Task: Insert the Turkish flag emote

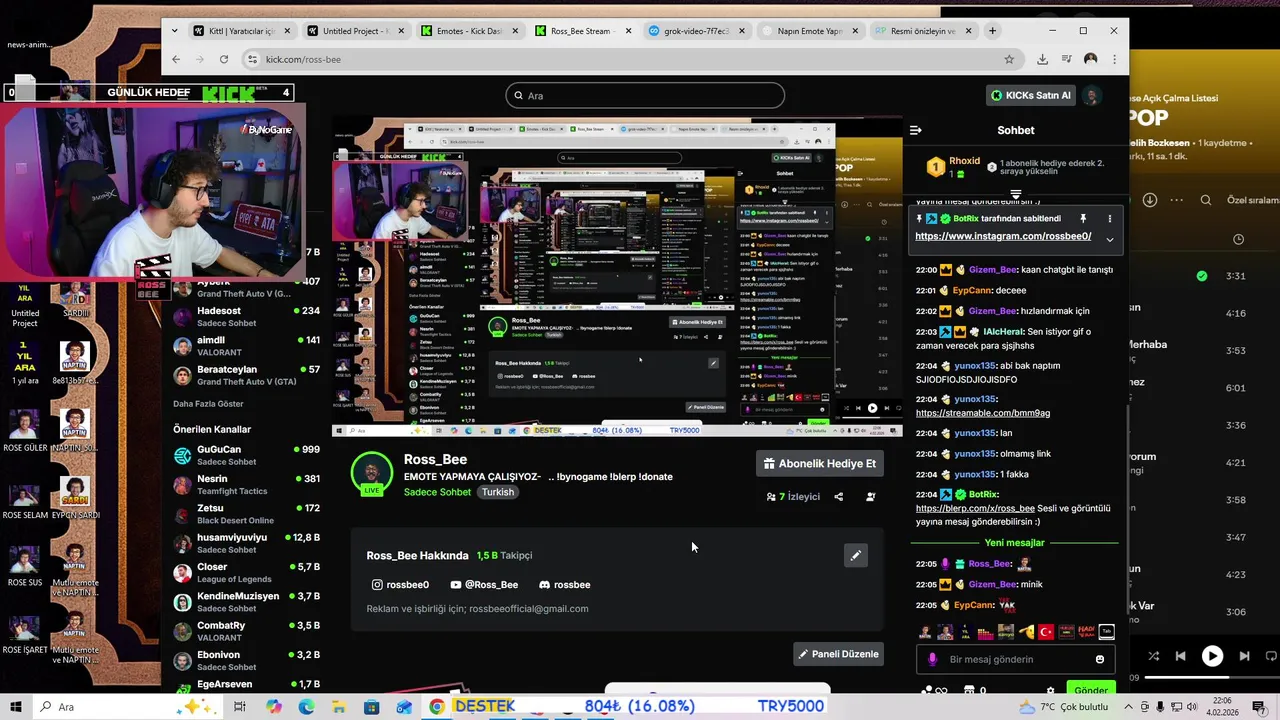Action: coord(1046,632)
